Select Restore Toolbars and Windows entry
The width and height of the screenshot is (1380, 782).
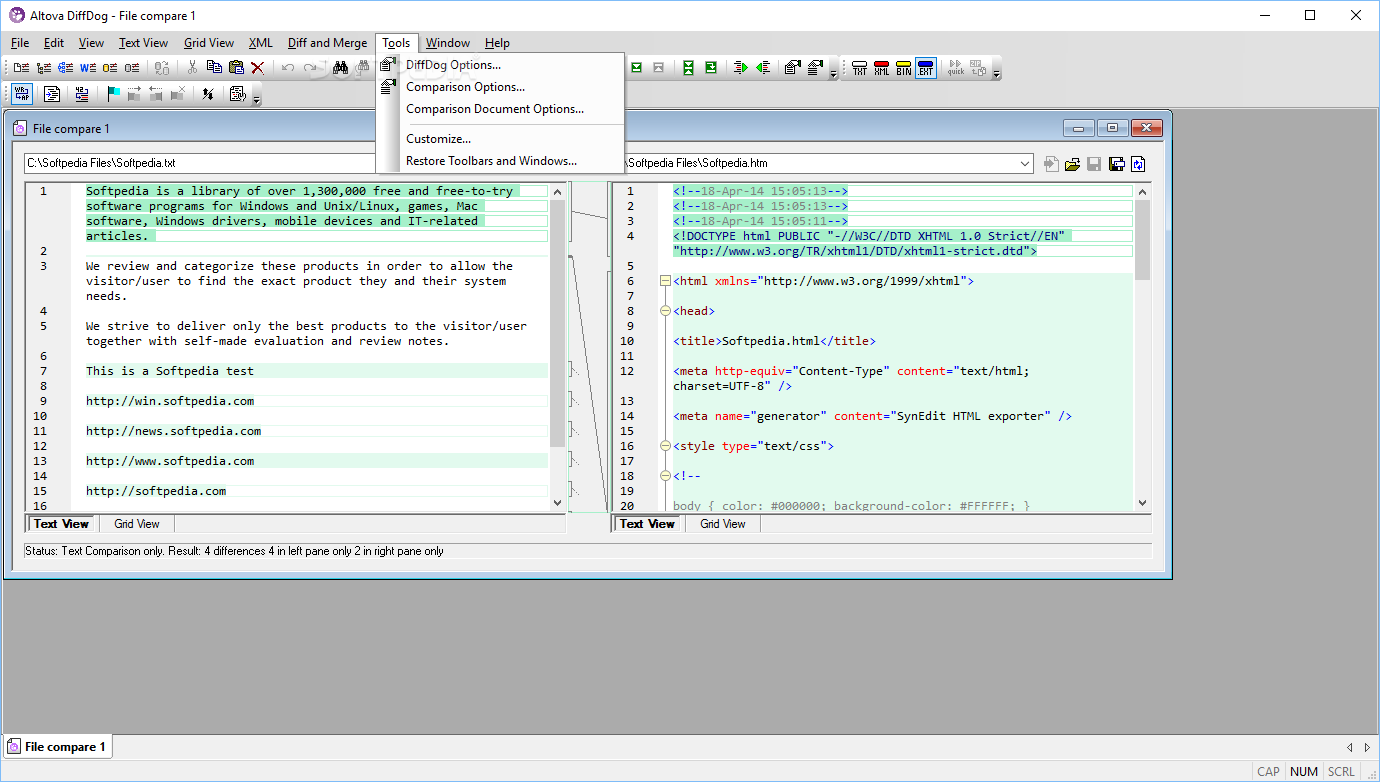coord(491,161)
